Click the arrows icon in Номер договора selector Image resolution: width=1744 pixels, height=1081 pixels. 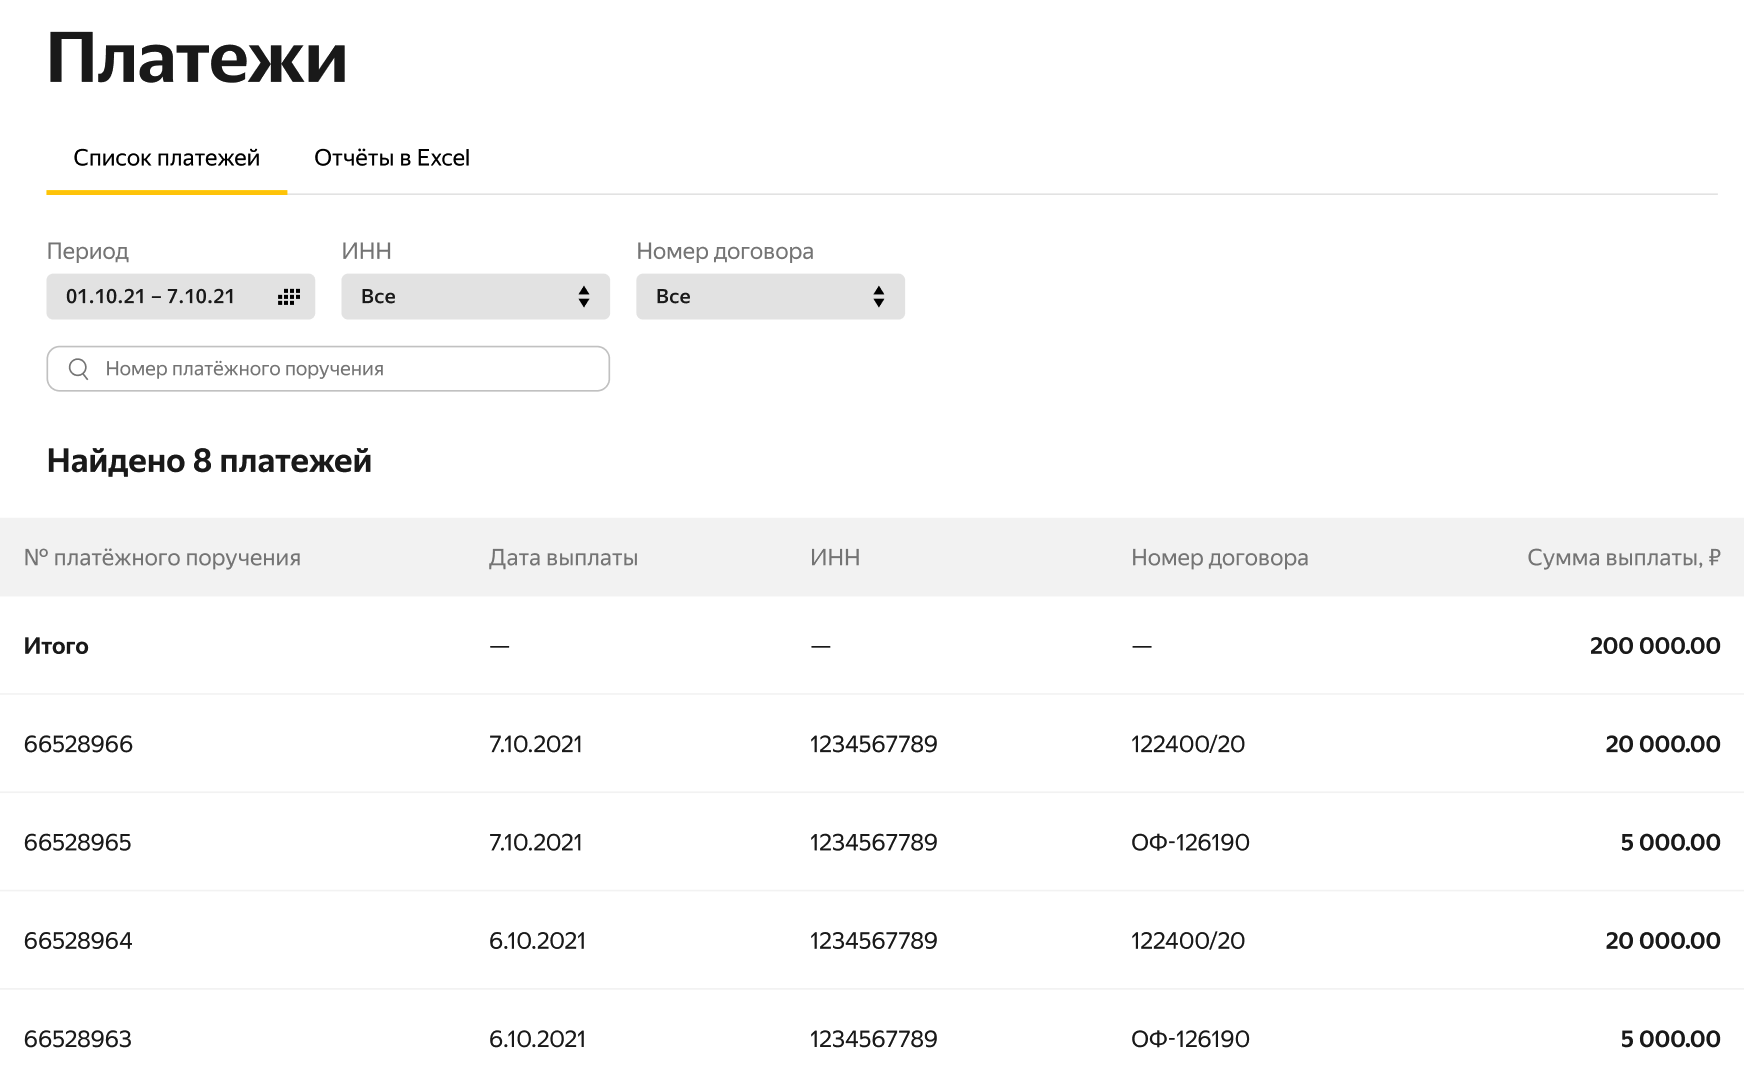pos(878,297)
